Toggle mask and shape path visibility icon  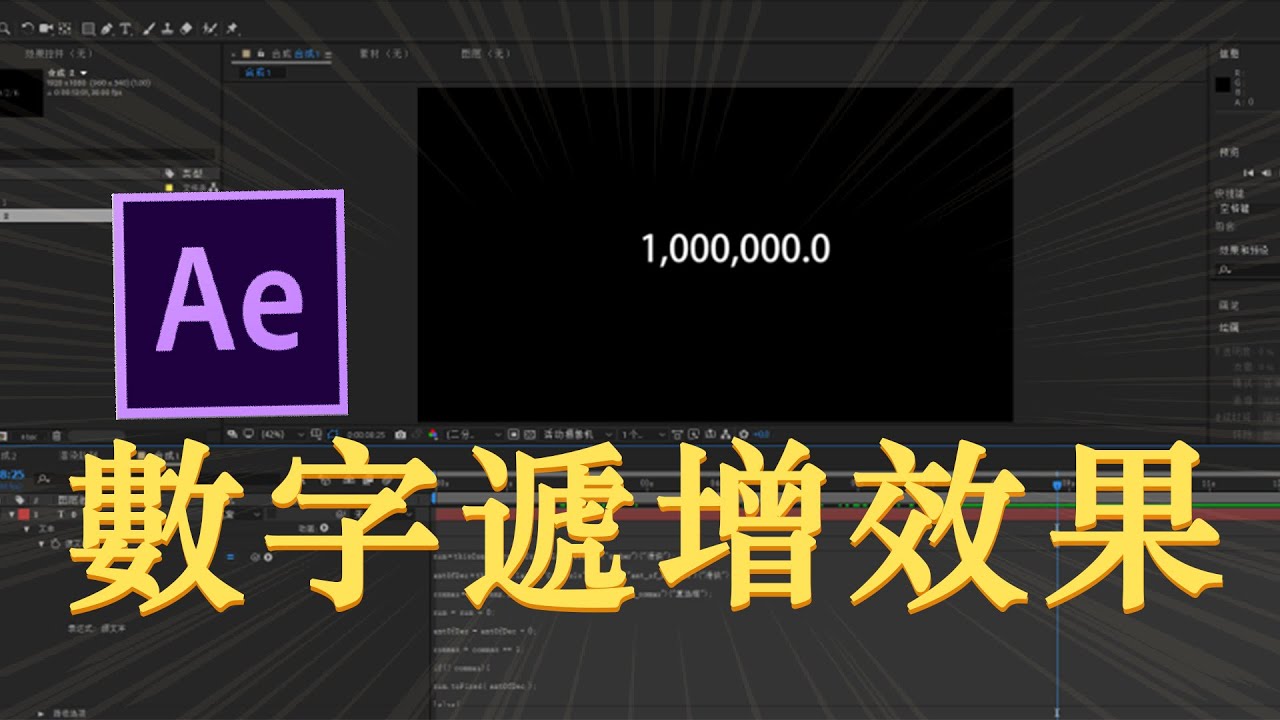[x=332, y=434]
